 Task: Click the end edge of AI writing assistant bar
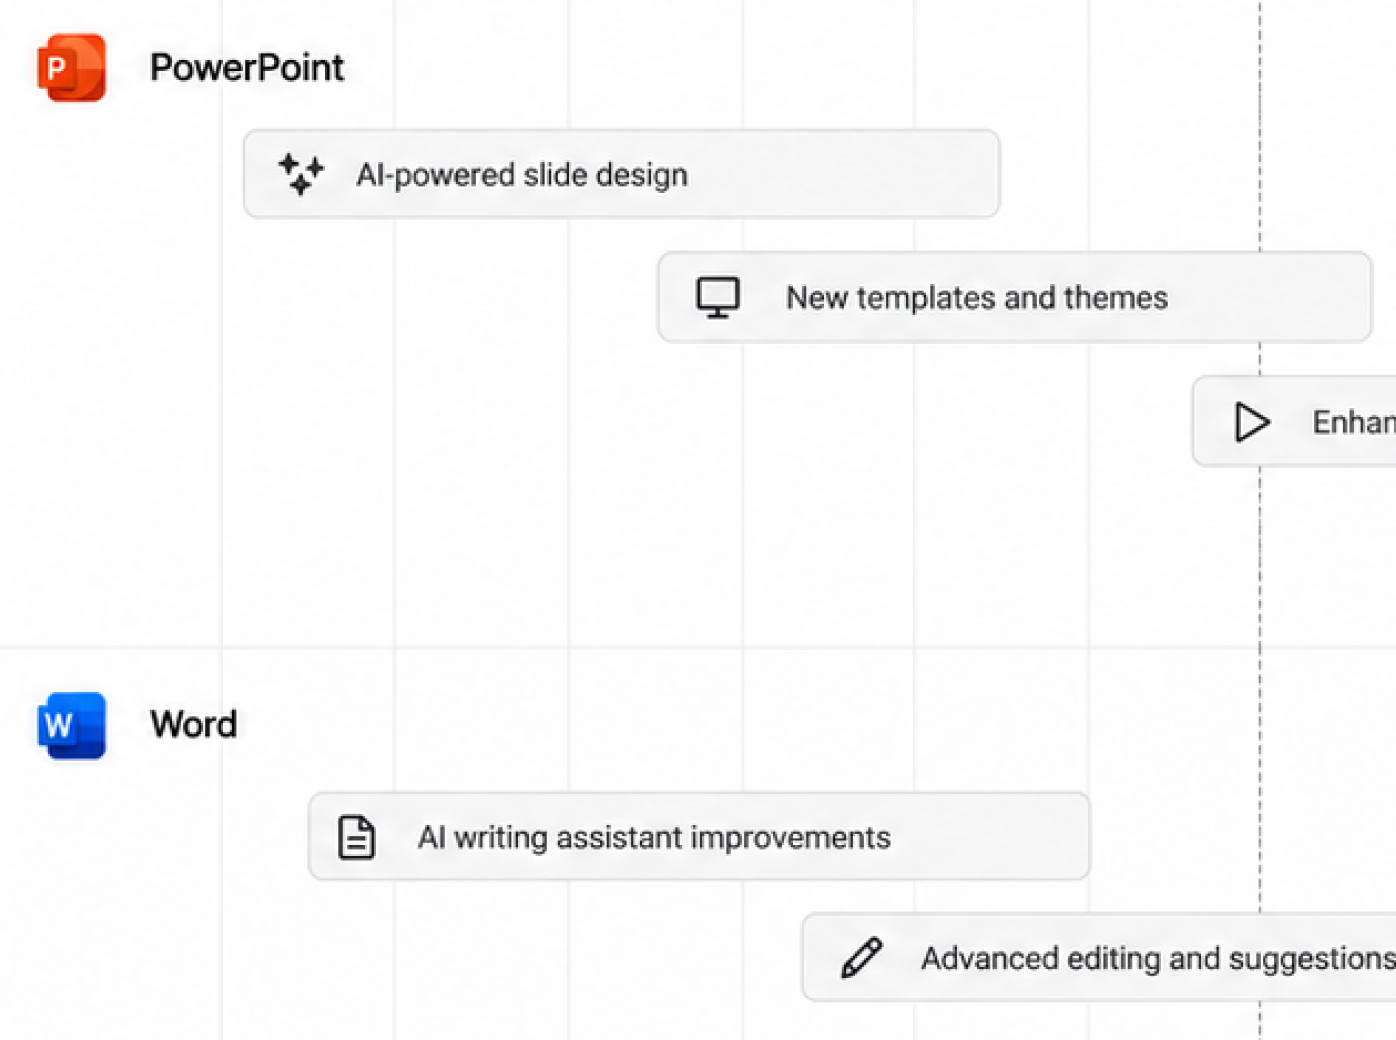coord(1088,837)
